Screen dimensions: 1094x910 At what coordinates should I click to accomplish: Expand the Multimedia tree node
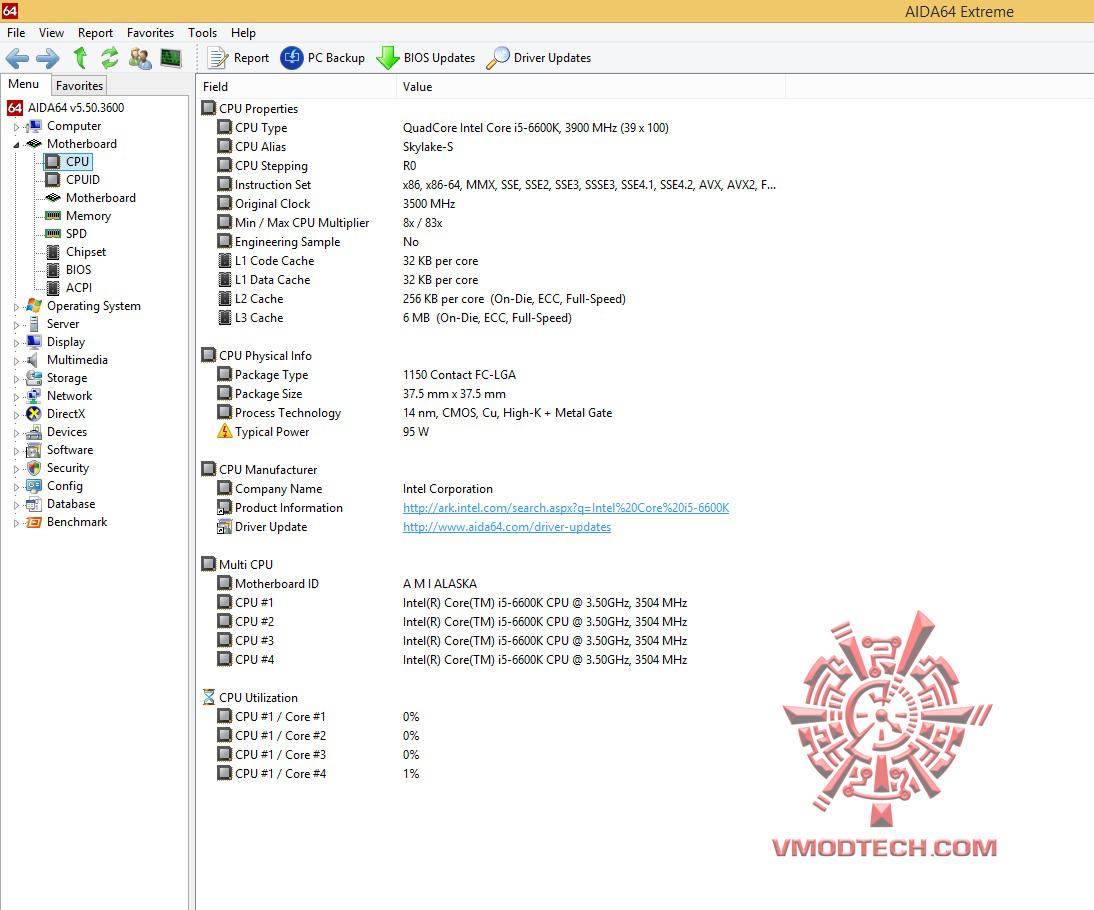click(16, 361)
